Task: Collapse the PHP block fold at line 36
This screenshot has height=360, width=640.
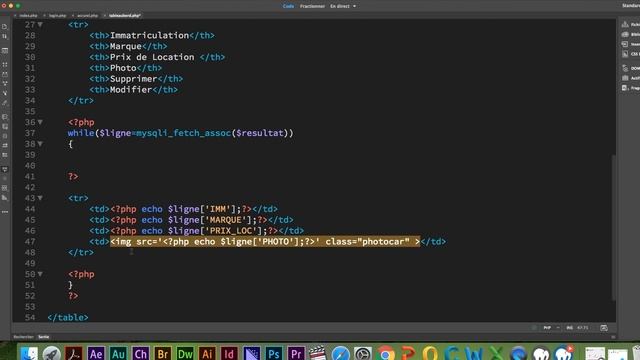Action: pos(40,122)
